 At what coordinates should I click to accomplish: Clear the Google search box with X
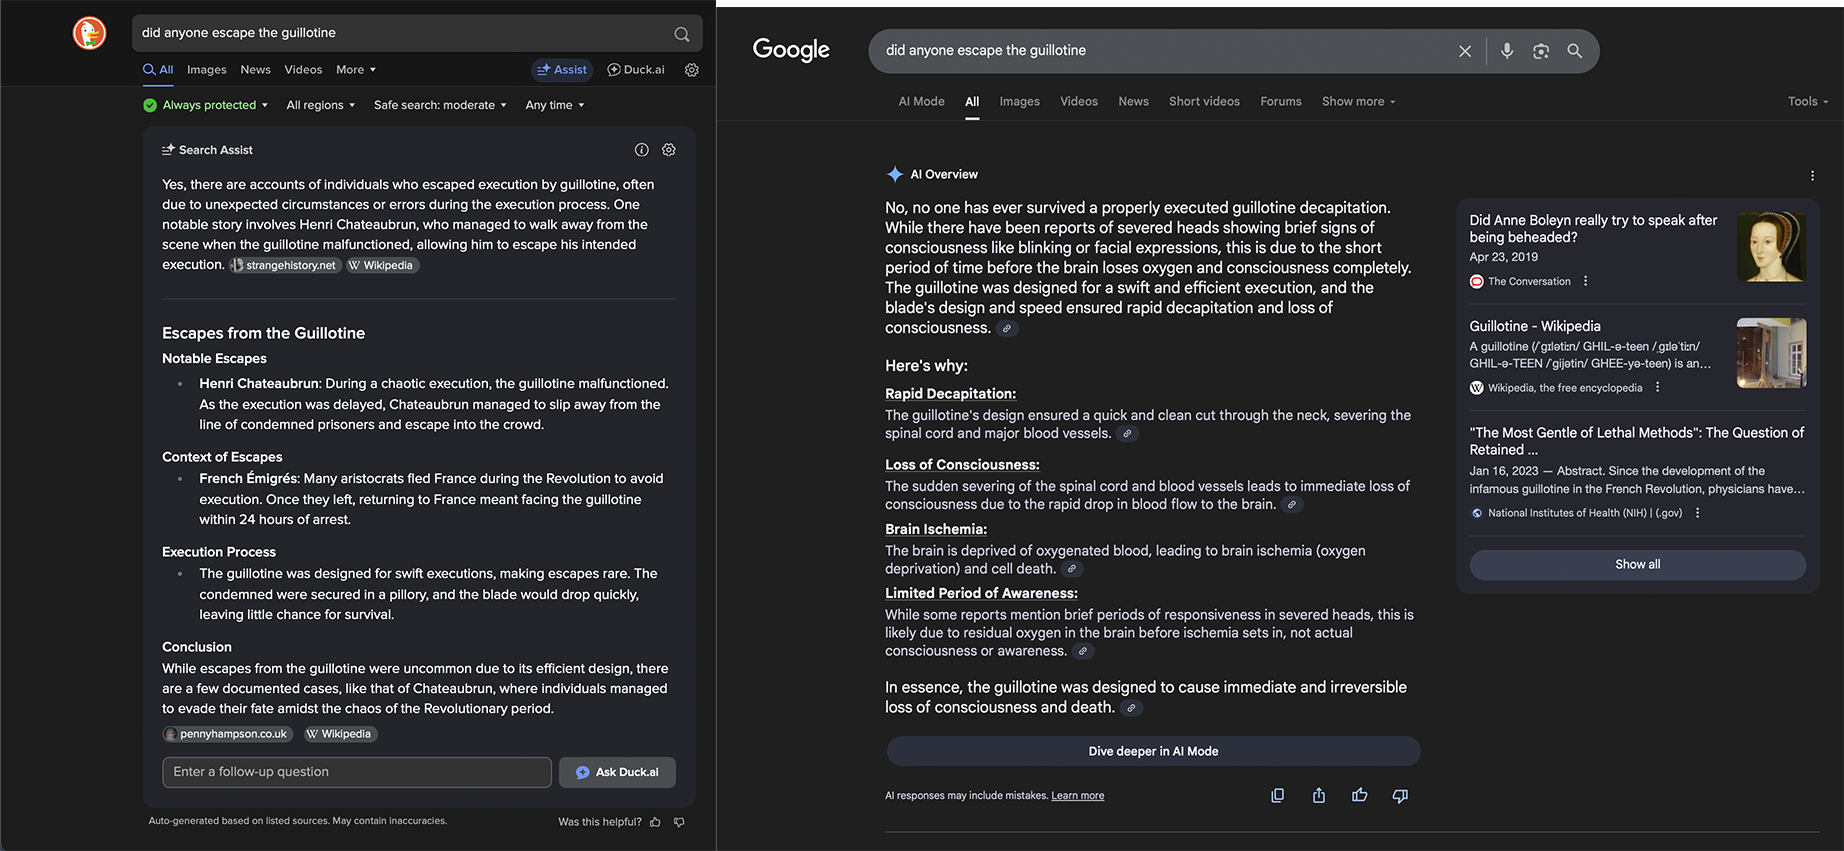pyautogui.click(x=1465, y=51)
